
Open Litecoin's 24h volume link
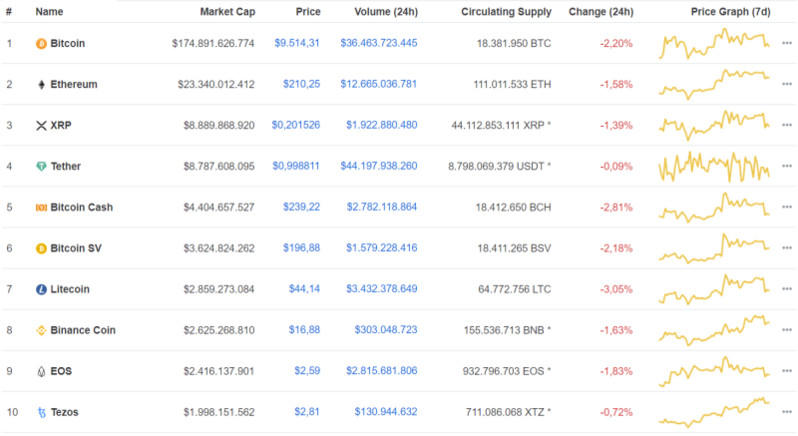pyautogui.click(x=381, y=289)
